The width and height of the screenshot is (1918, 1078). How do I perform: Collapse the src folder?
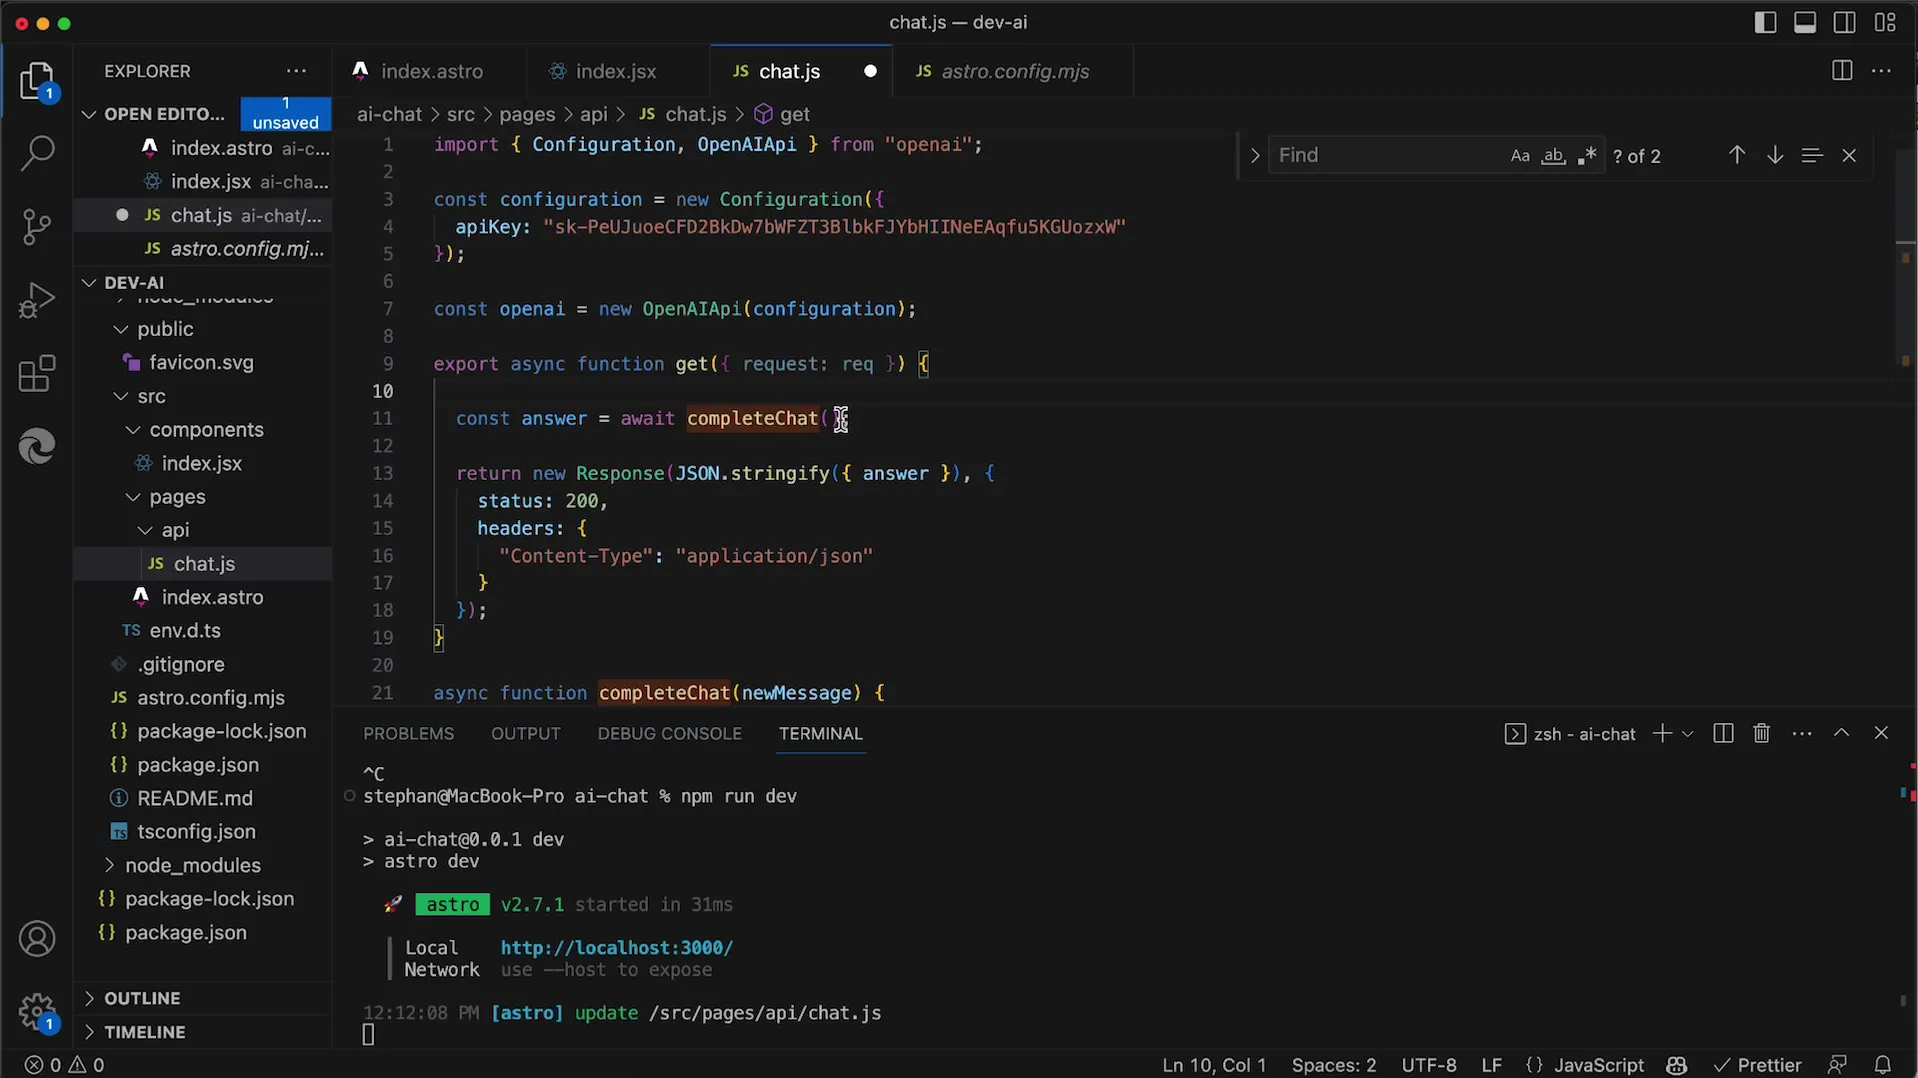tap(121, 396)
